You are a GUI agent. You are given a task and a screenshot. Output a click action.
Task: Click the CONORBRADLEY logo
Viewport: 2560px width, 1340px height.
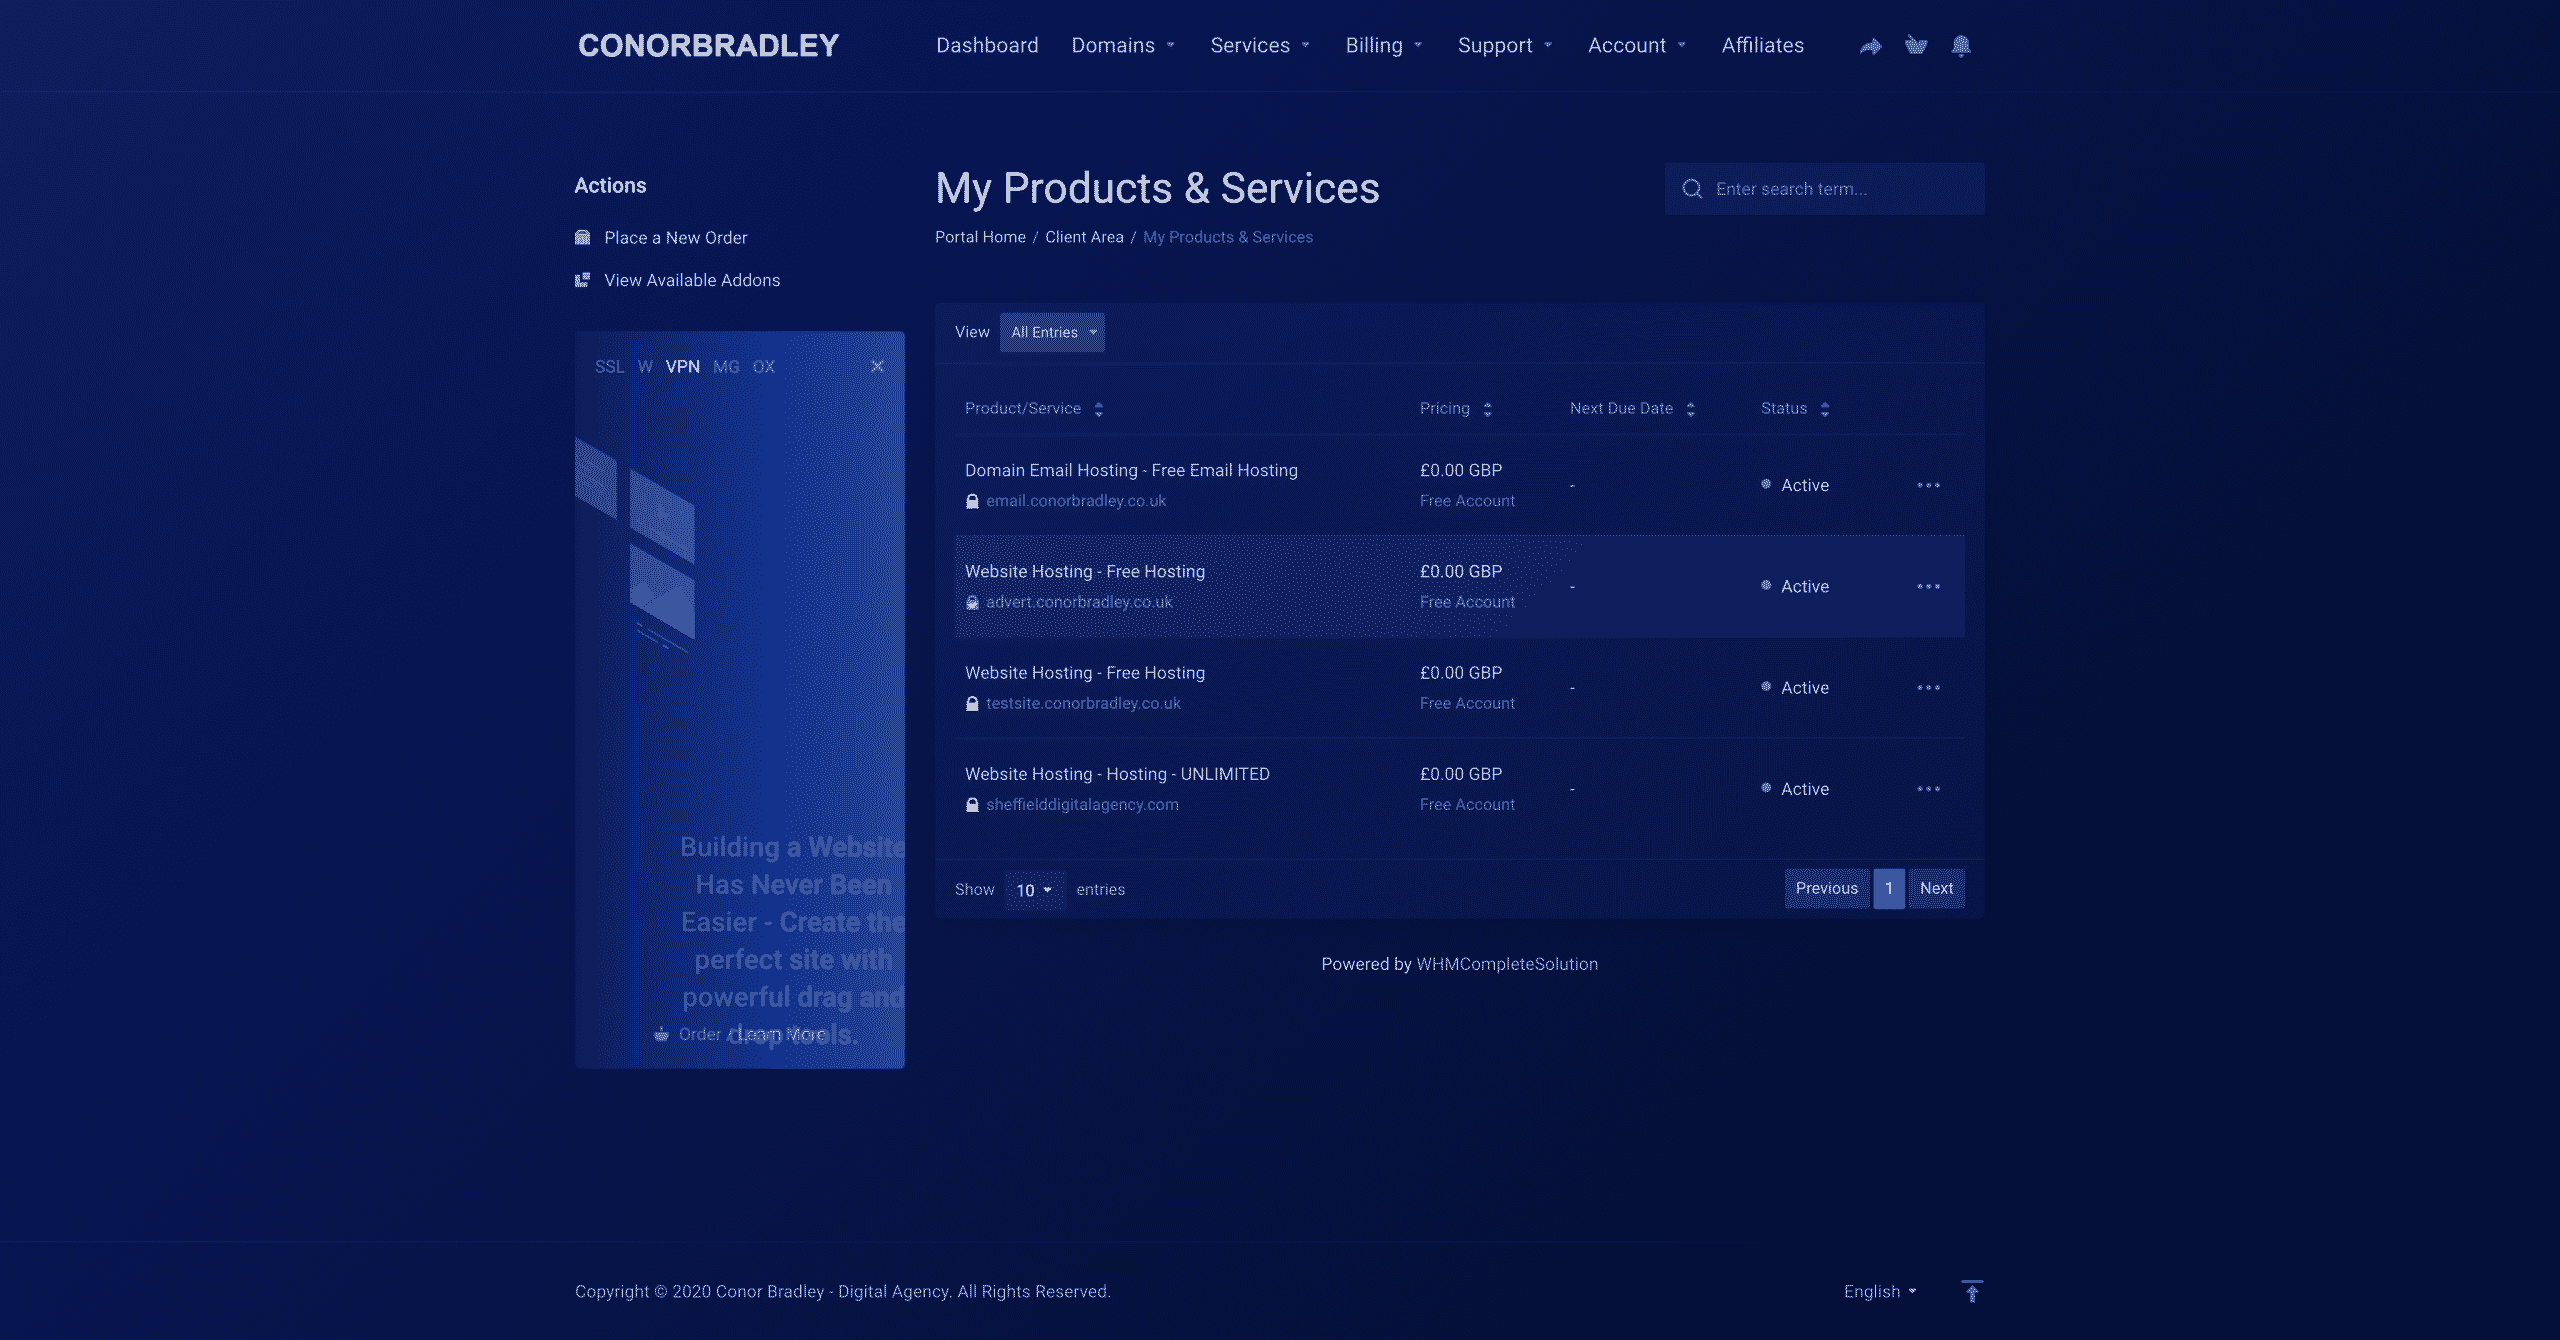(x=708, y=46)
